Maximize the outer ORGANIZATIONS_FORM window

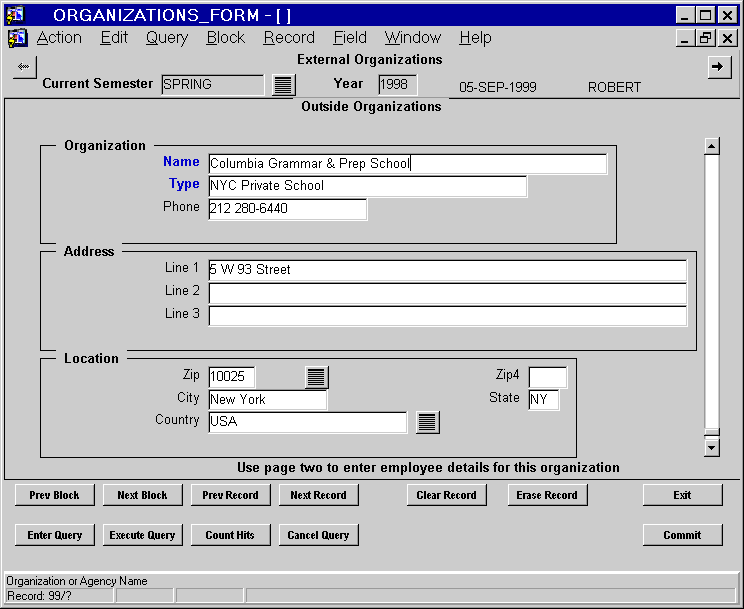[x=706, y=15]
